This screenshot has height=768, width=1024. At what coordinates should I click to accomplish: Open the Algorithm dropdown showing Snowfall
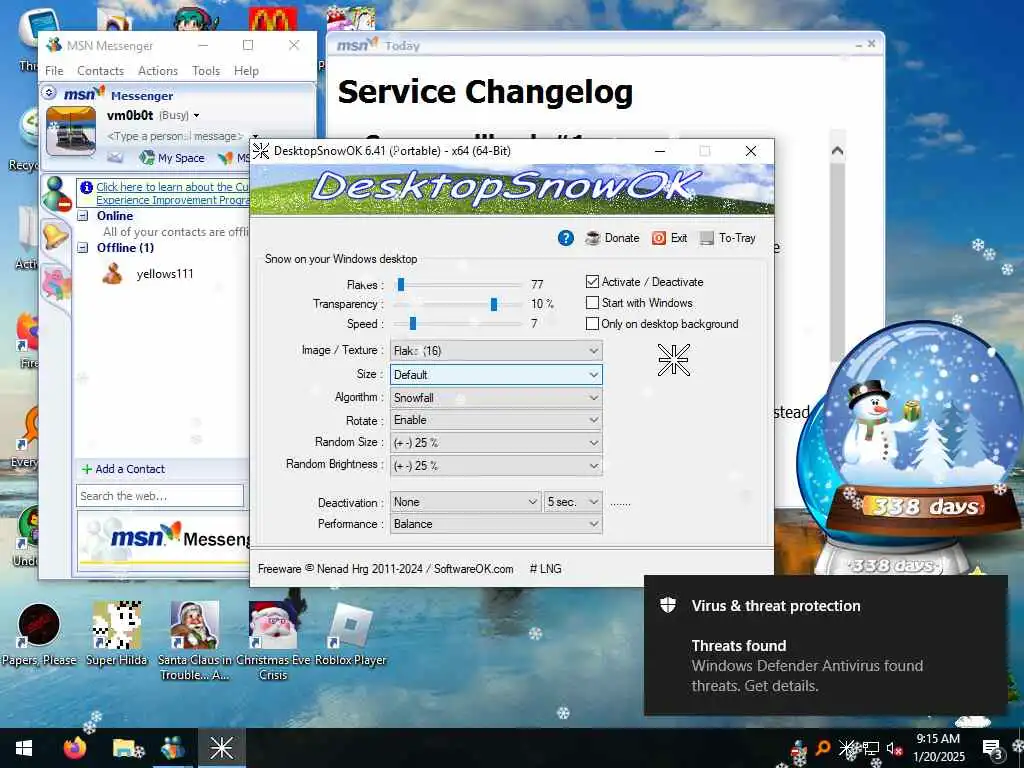(x=496, y=398)
